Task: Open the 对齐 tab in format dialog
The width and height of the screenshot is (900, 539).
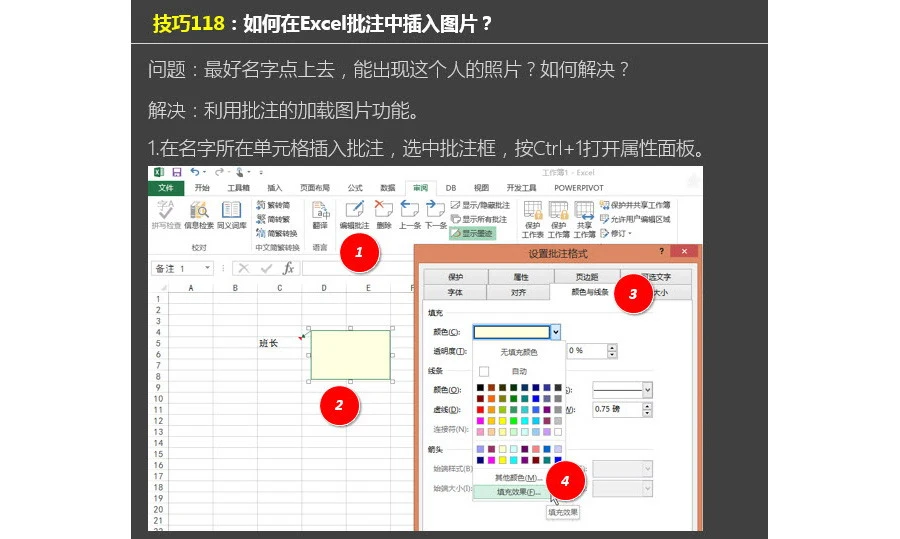Action: [518, 292]
